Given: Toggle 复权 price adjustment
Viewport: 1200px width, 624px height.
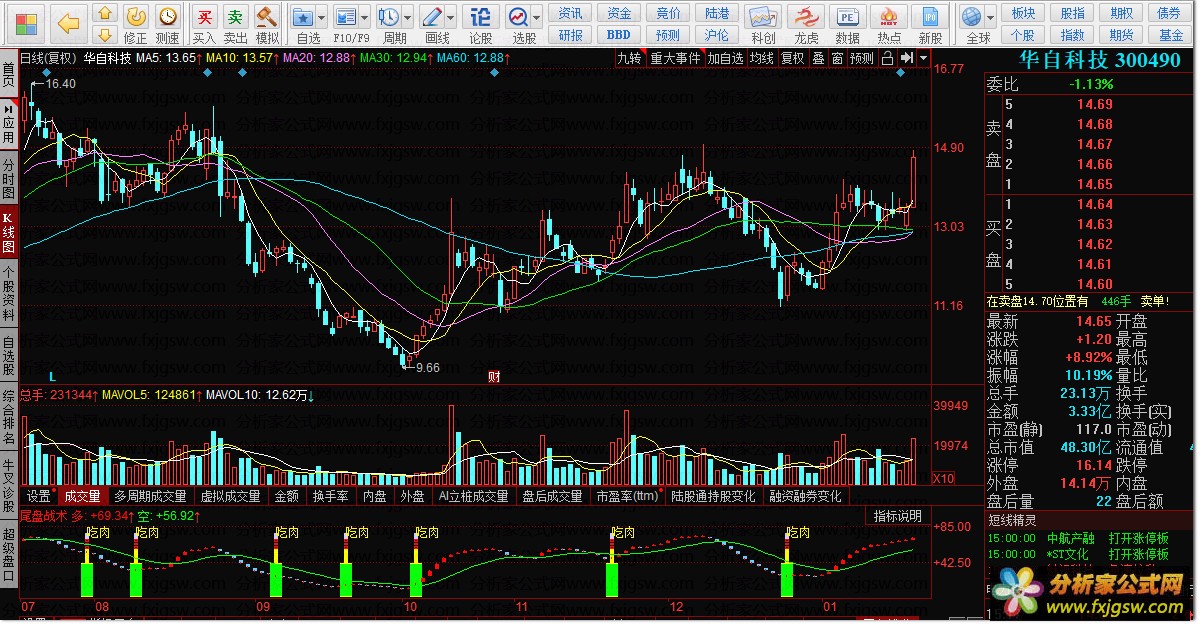Looking at the screenshot, I should click(793, 58).
